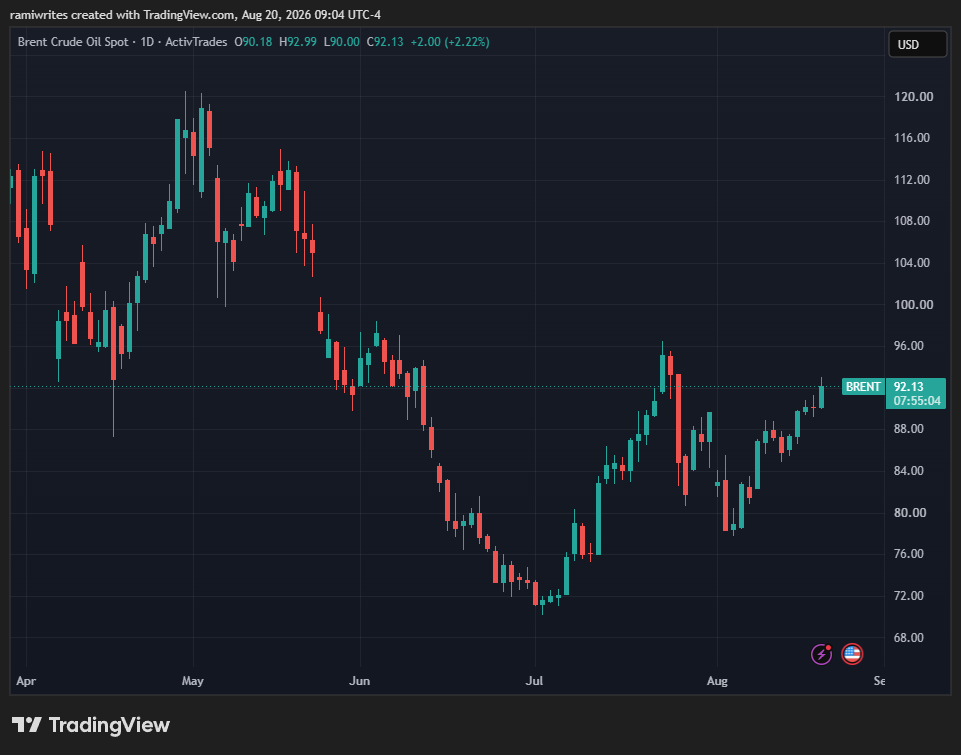Image resolution: width=961 pixels, height=755 pixels.
Task: Click the close value C92.13
Action: pos(385,42)
